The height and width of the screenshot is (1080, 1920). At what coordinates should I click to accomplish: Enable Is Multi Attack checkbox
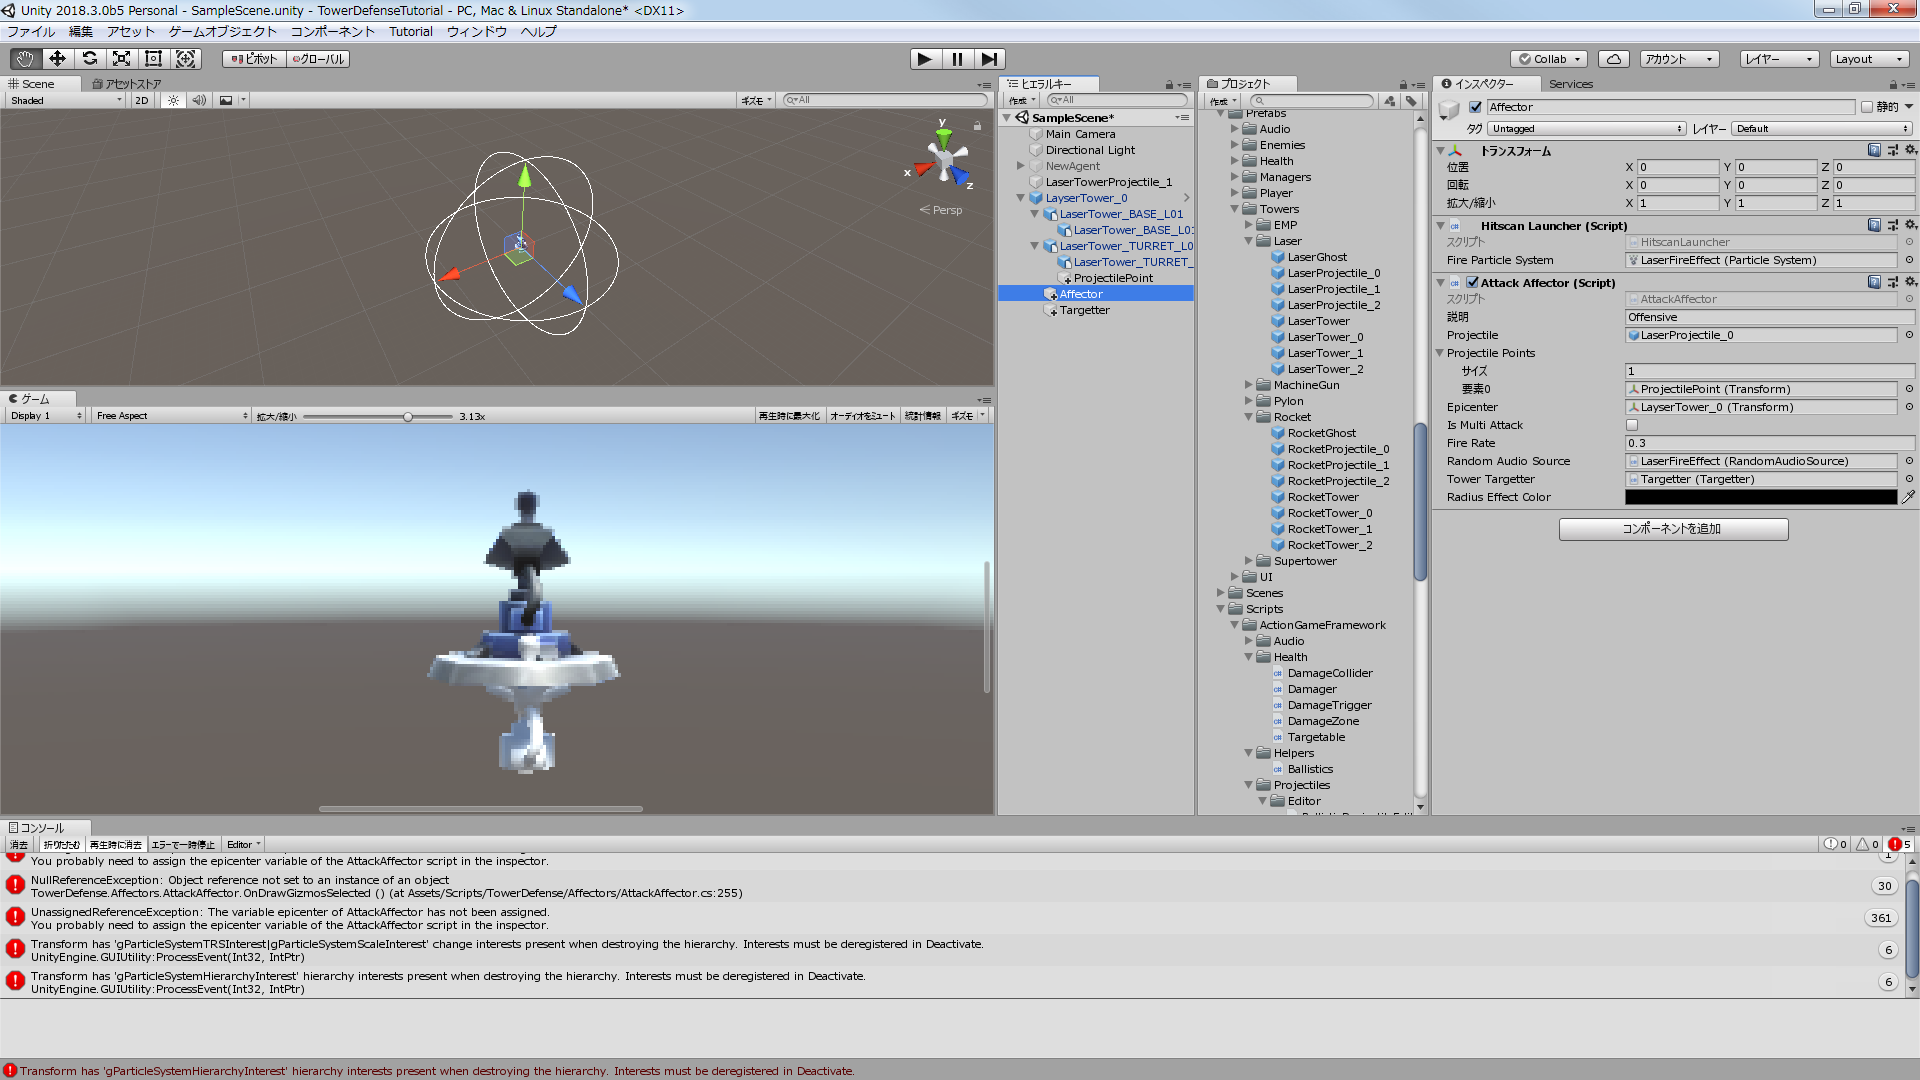1632,425
